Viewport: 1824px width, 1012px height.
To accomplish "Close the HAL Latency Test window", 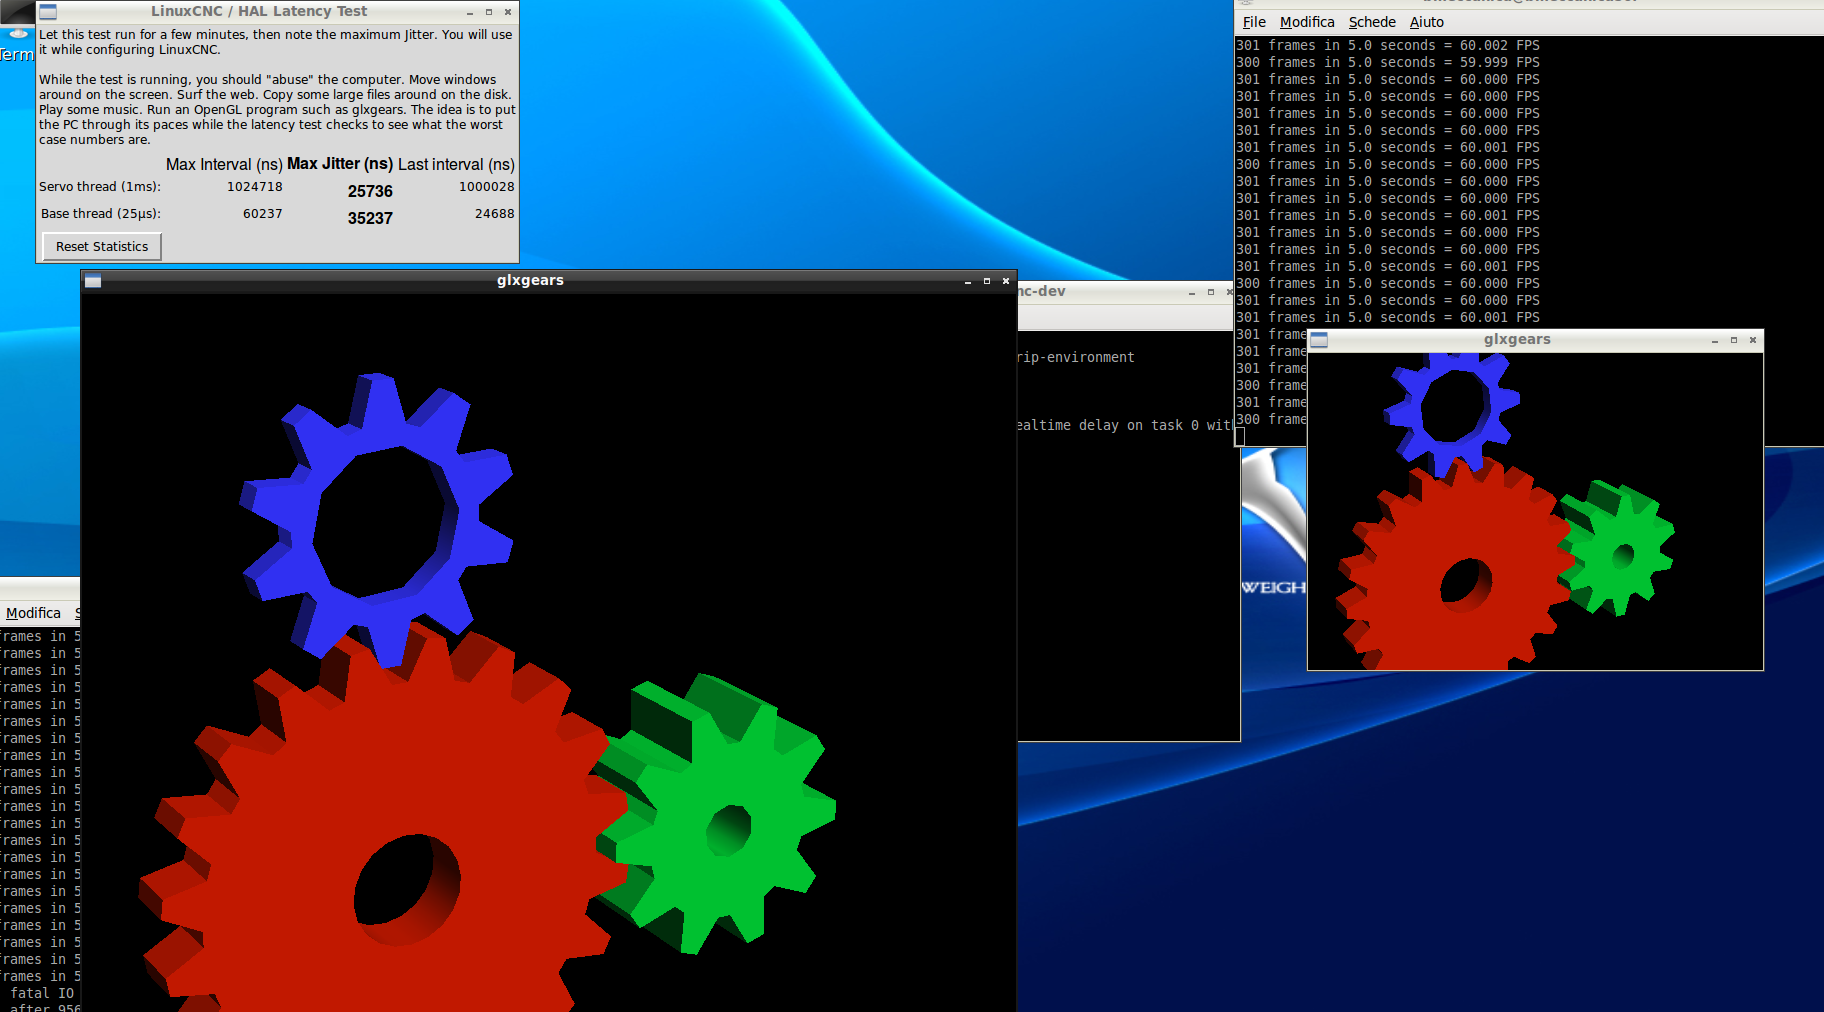I will point(508,12).
